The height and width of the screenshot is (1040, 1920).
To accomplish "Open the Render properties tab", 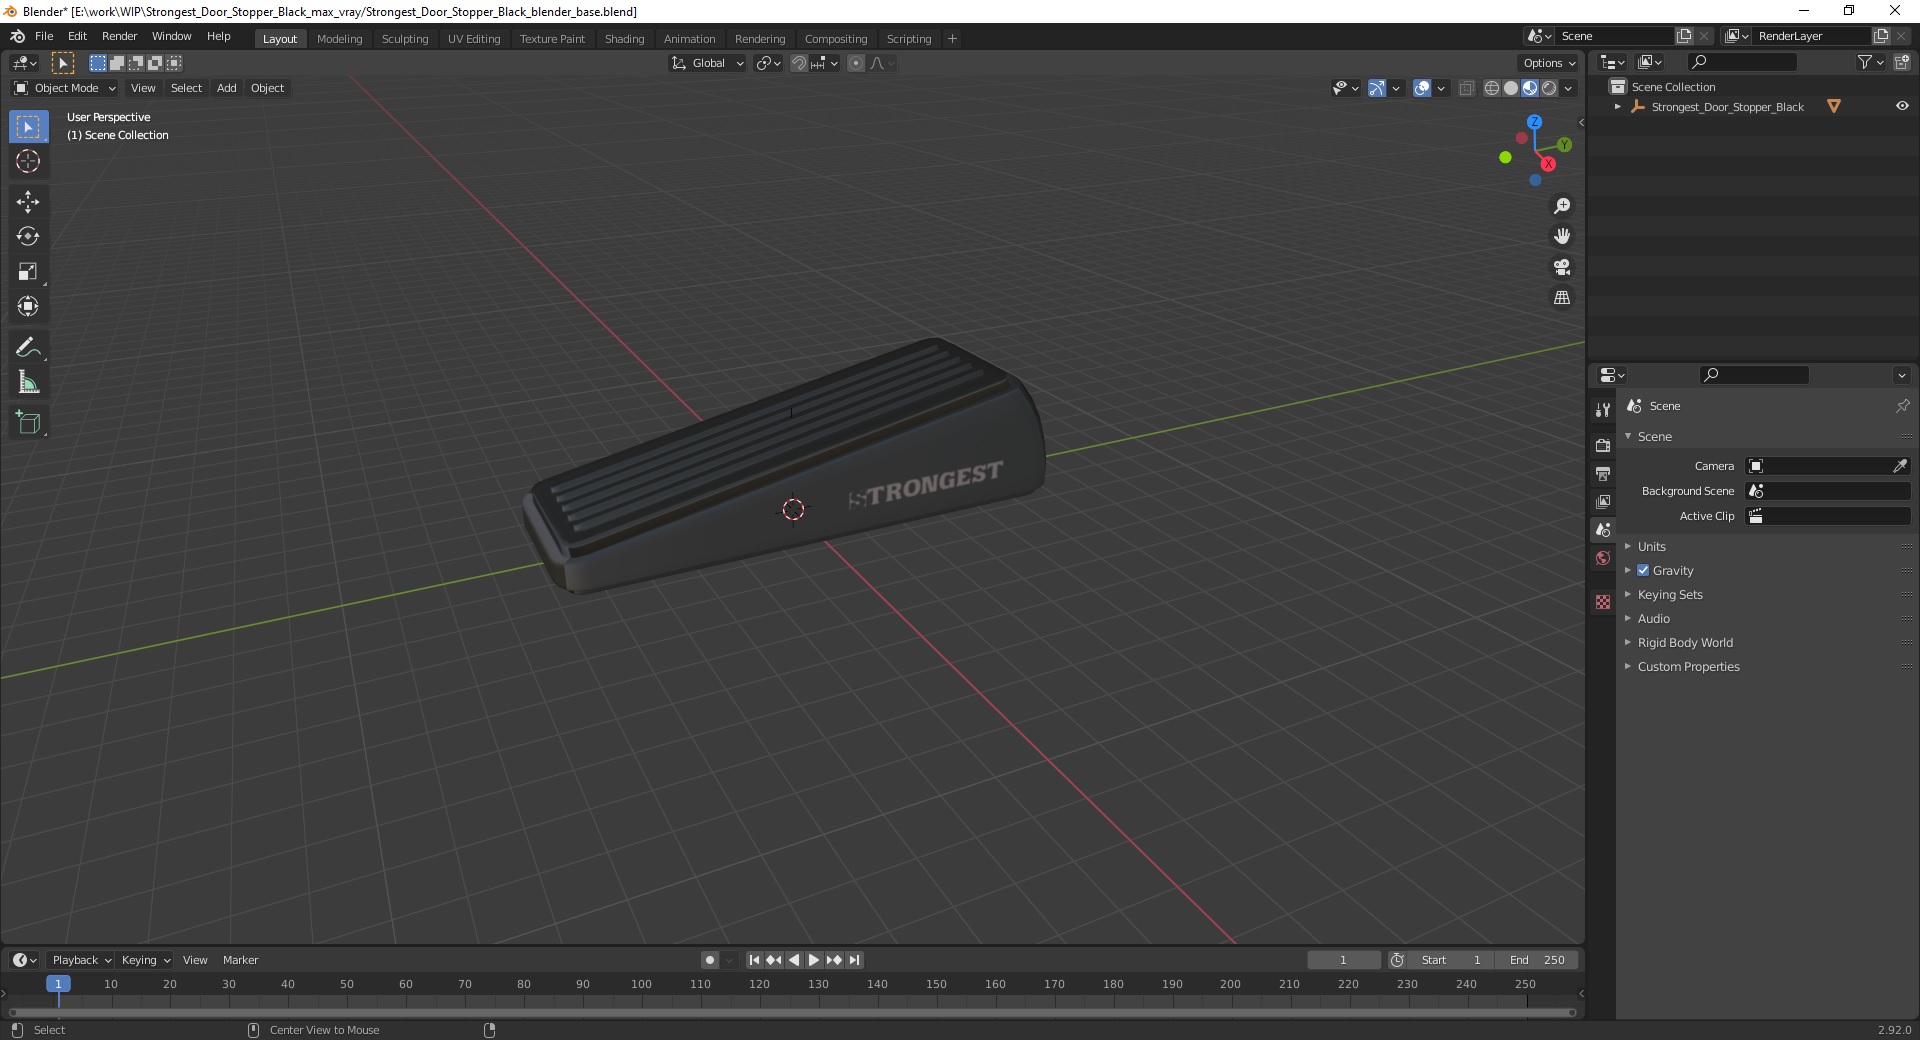I will (1603, 445).
